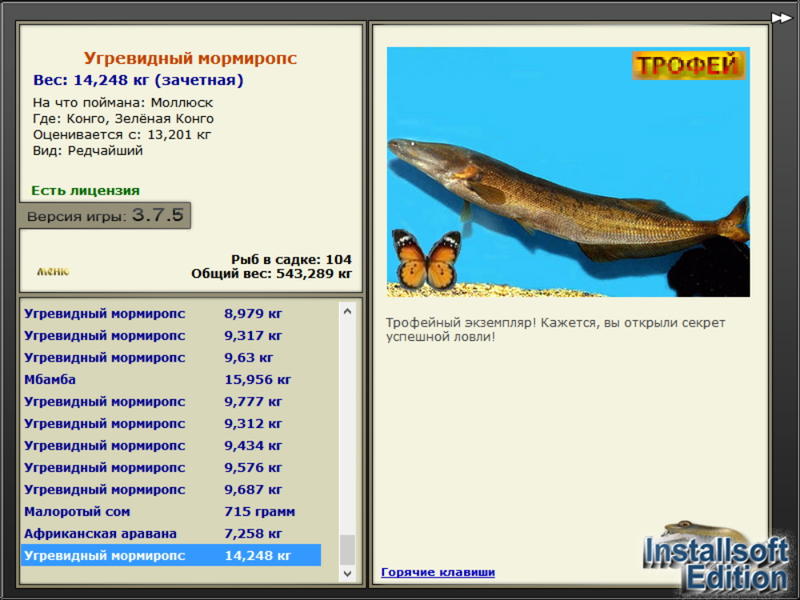The height and width of the screenshot is (600, 800).
Task: Select the Малоротый сом 715 грамм row
Action: coord(171,511)
